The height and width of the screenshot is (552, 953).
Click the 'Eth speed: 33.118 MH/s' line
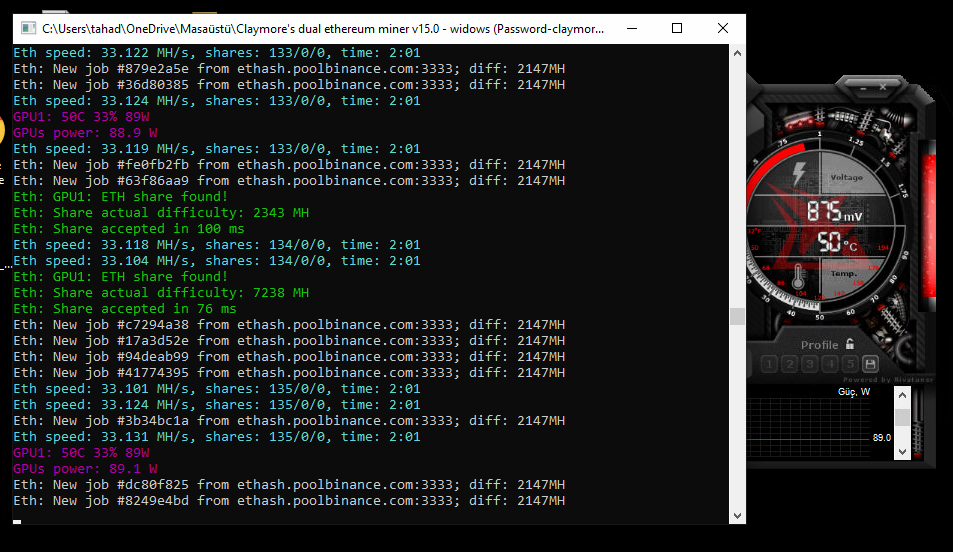(x=217, y=244)
